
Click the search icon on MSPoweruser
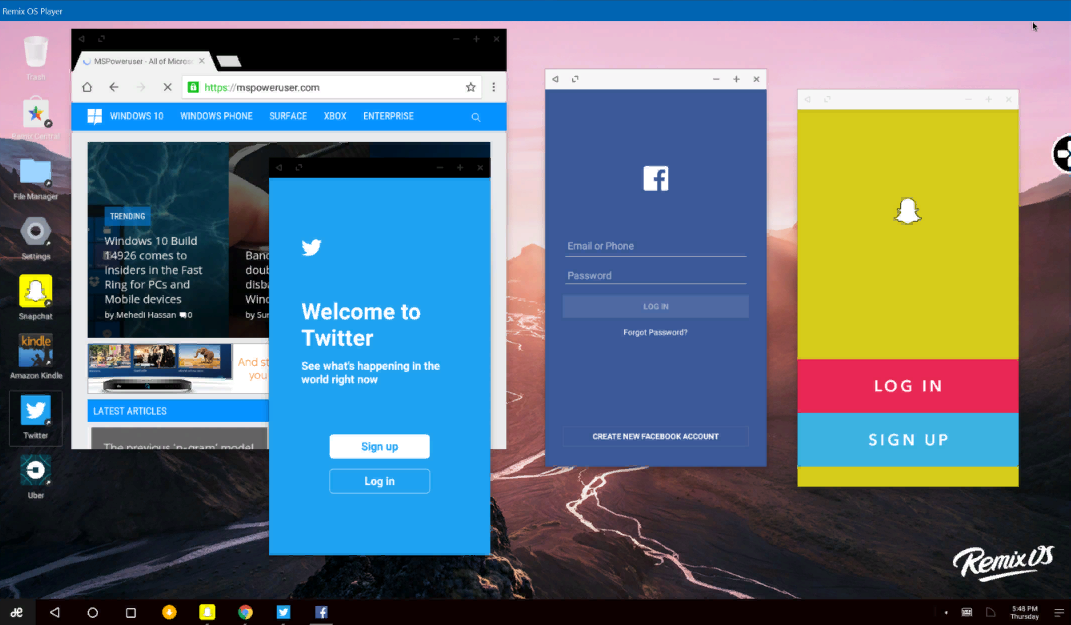click(476, 117)
